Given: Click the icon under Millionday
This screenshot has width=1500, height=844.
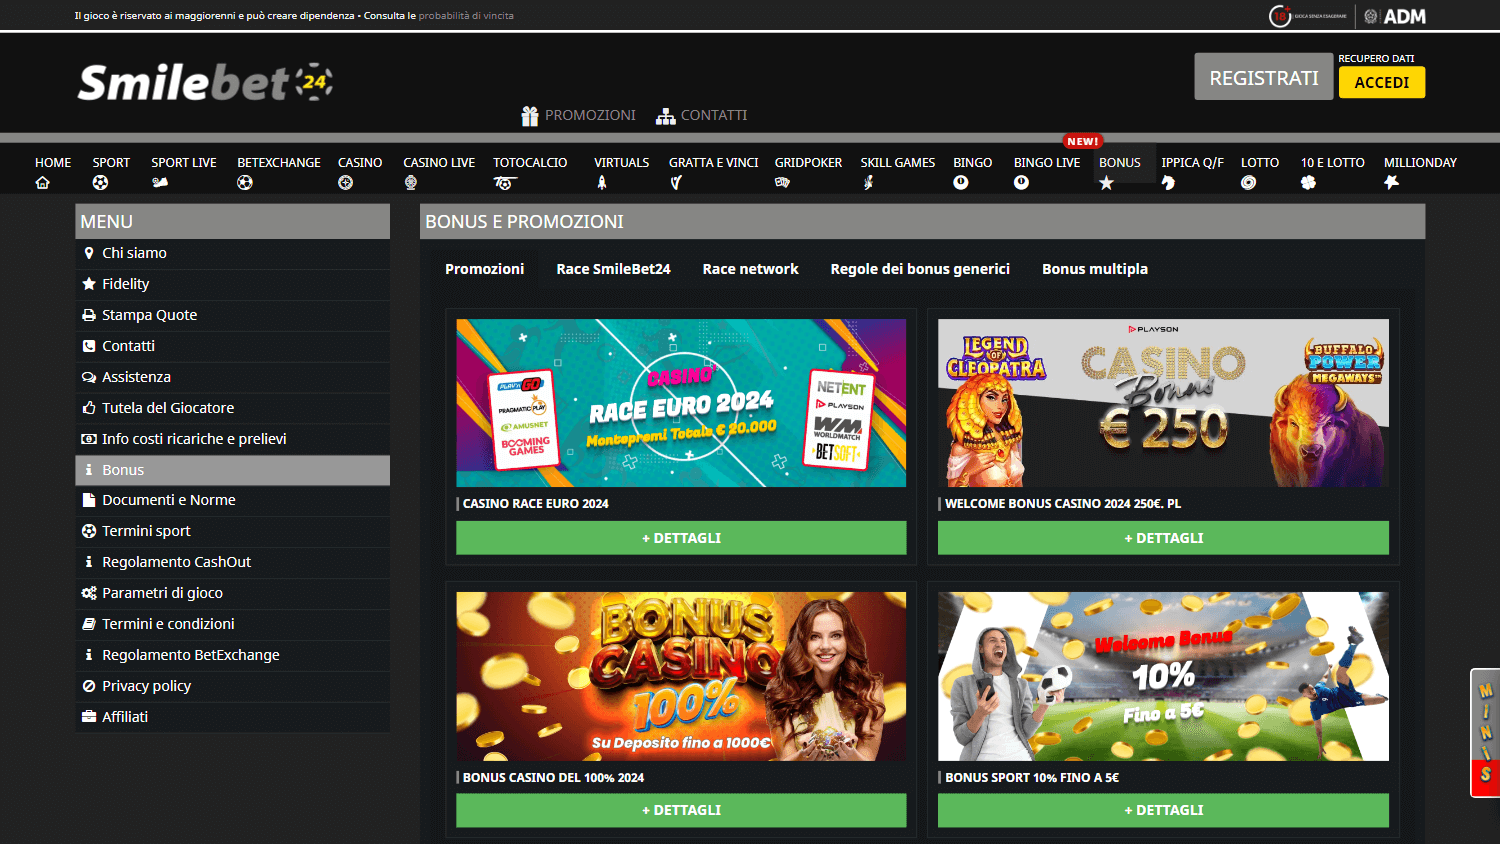Looking at the screenshot, I should click(1391, 183).
